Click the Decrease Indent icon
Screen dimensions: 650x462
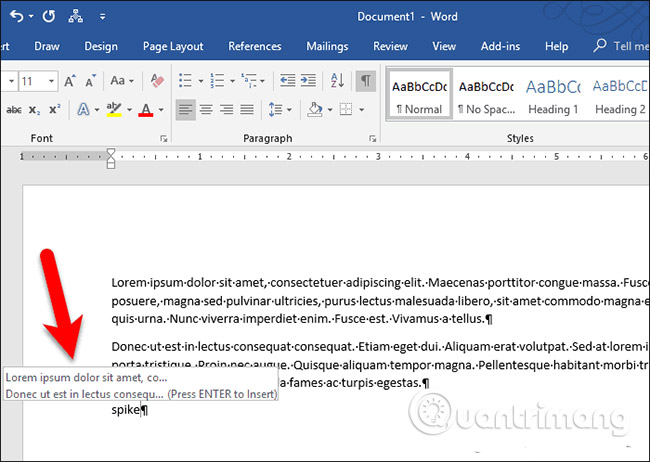(x=286, y=81)
